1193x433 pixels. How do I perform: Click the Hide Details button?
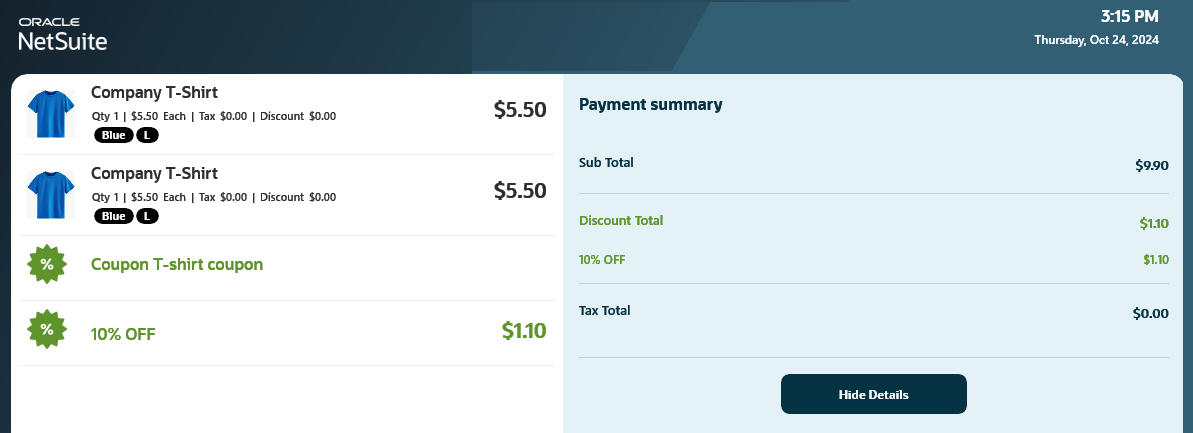click(873, 394)
